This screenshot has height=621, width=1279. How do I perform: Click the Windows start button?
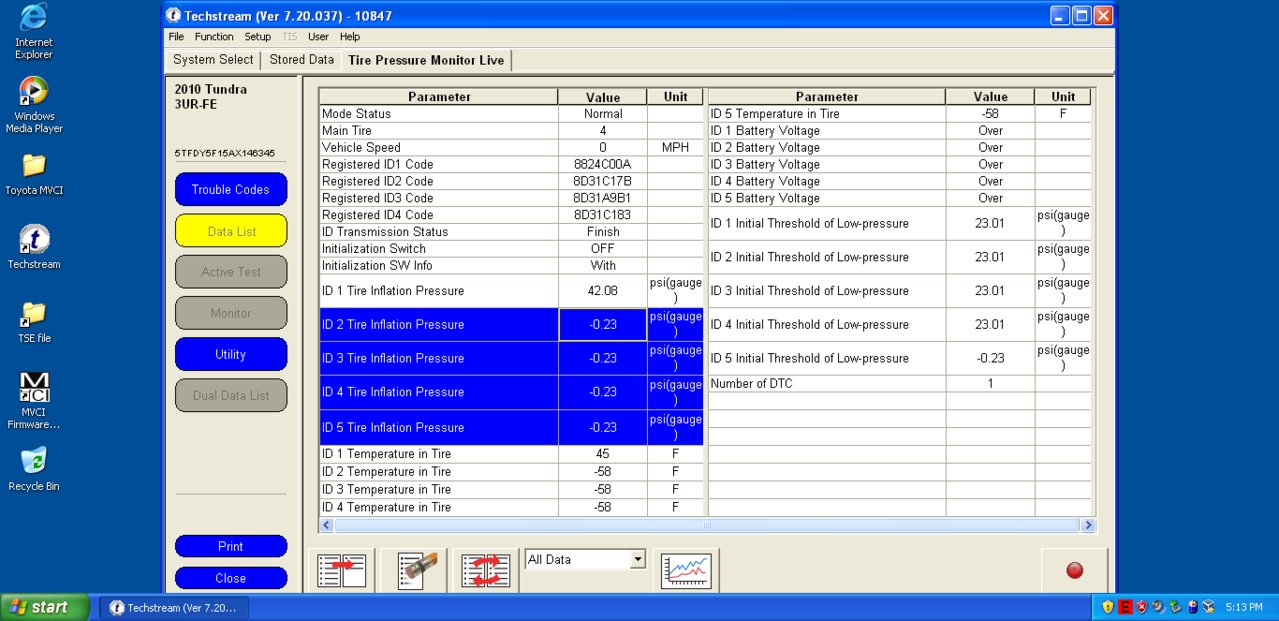coord(45,607)
